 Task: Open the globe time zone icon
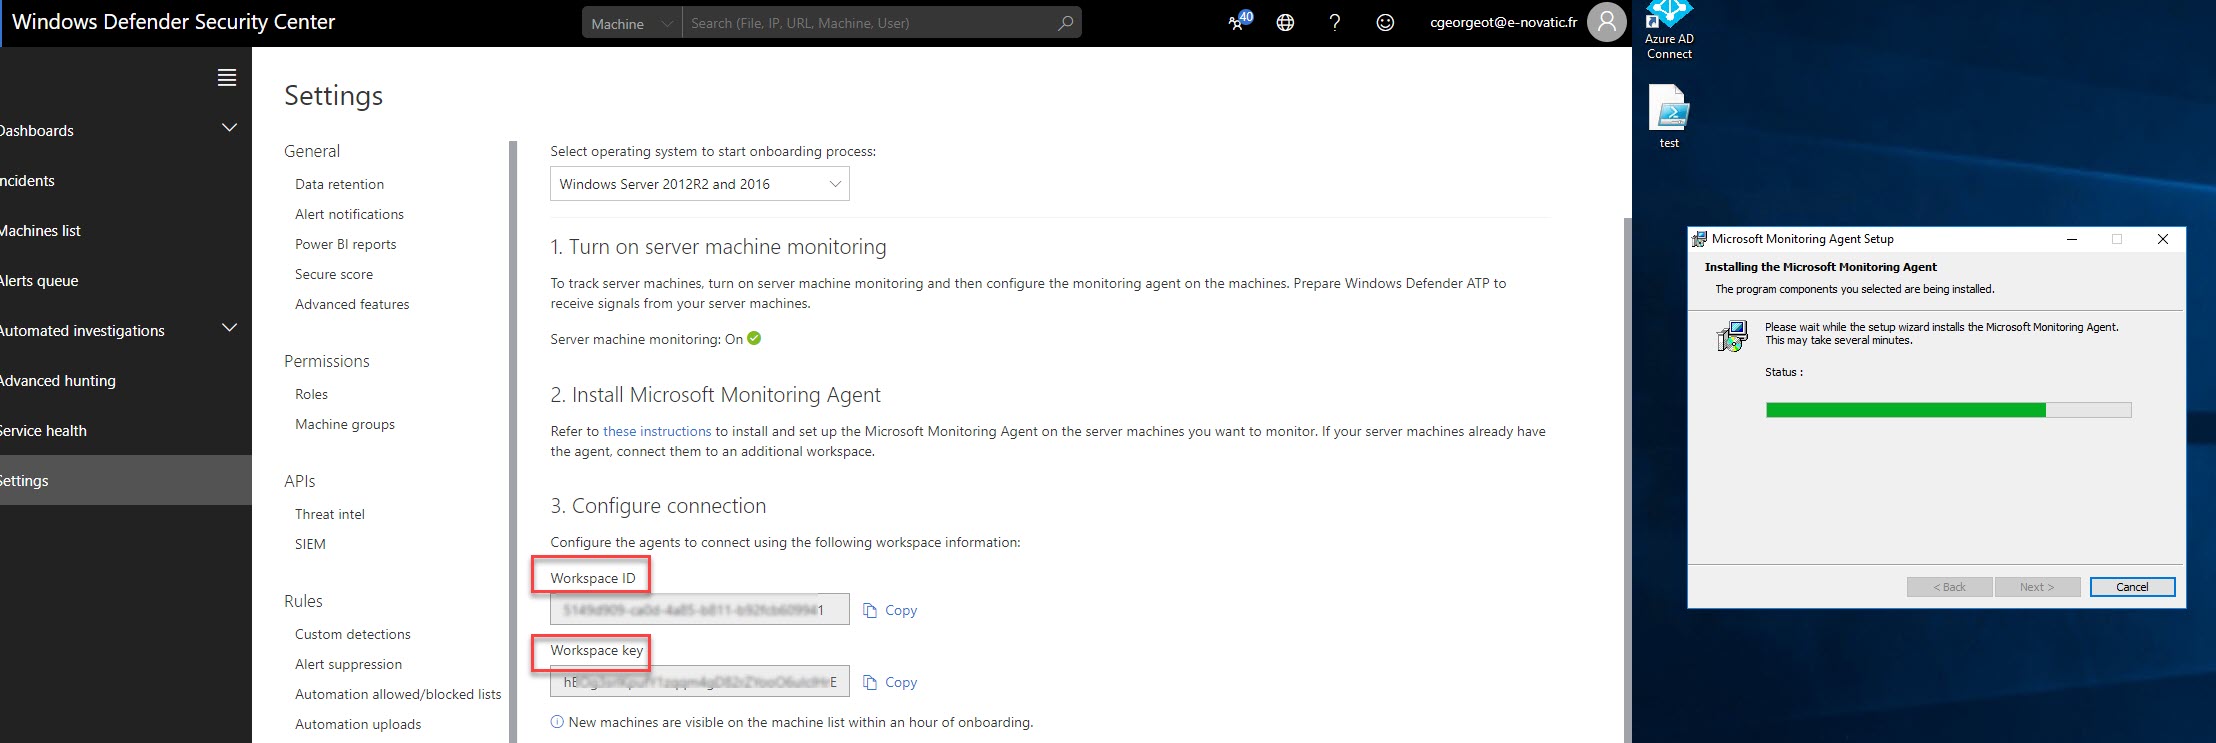tap(1285, 23)
